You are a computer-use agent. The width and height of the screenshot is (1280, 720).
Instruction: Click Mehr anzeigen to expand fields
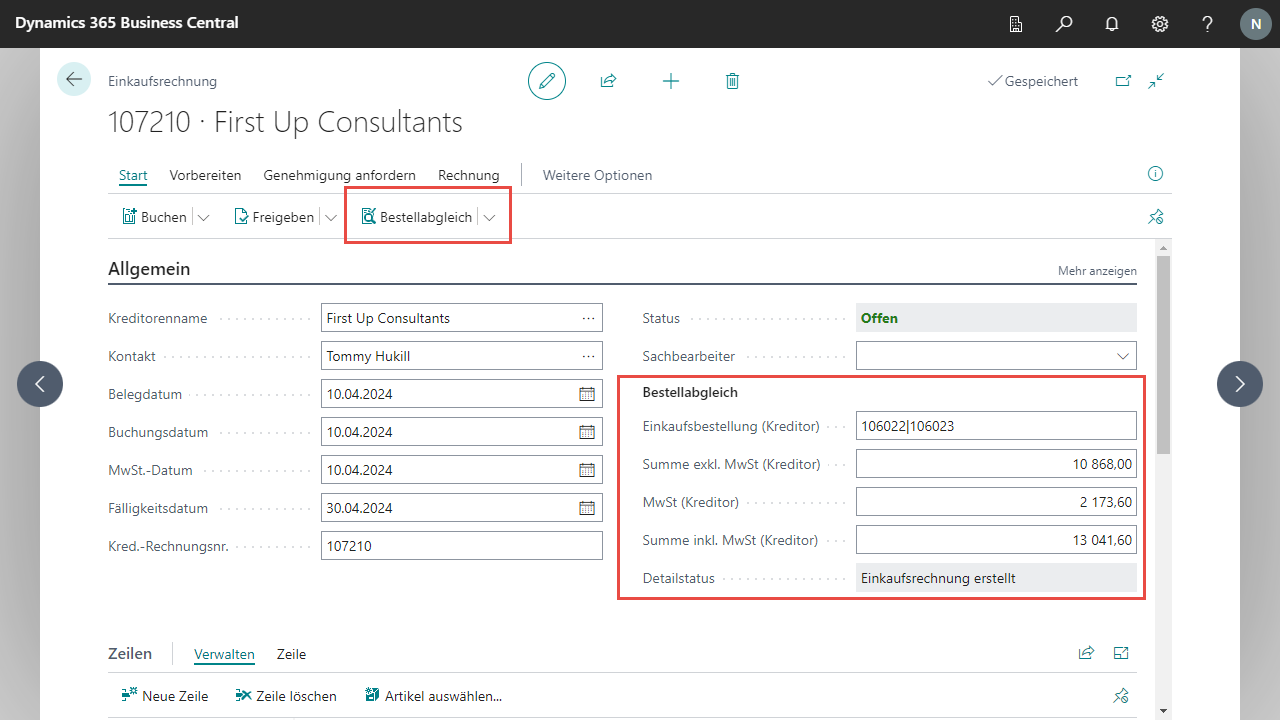[x=1097, y=271]
